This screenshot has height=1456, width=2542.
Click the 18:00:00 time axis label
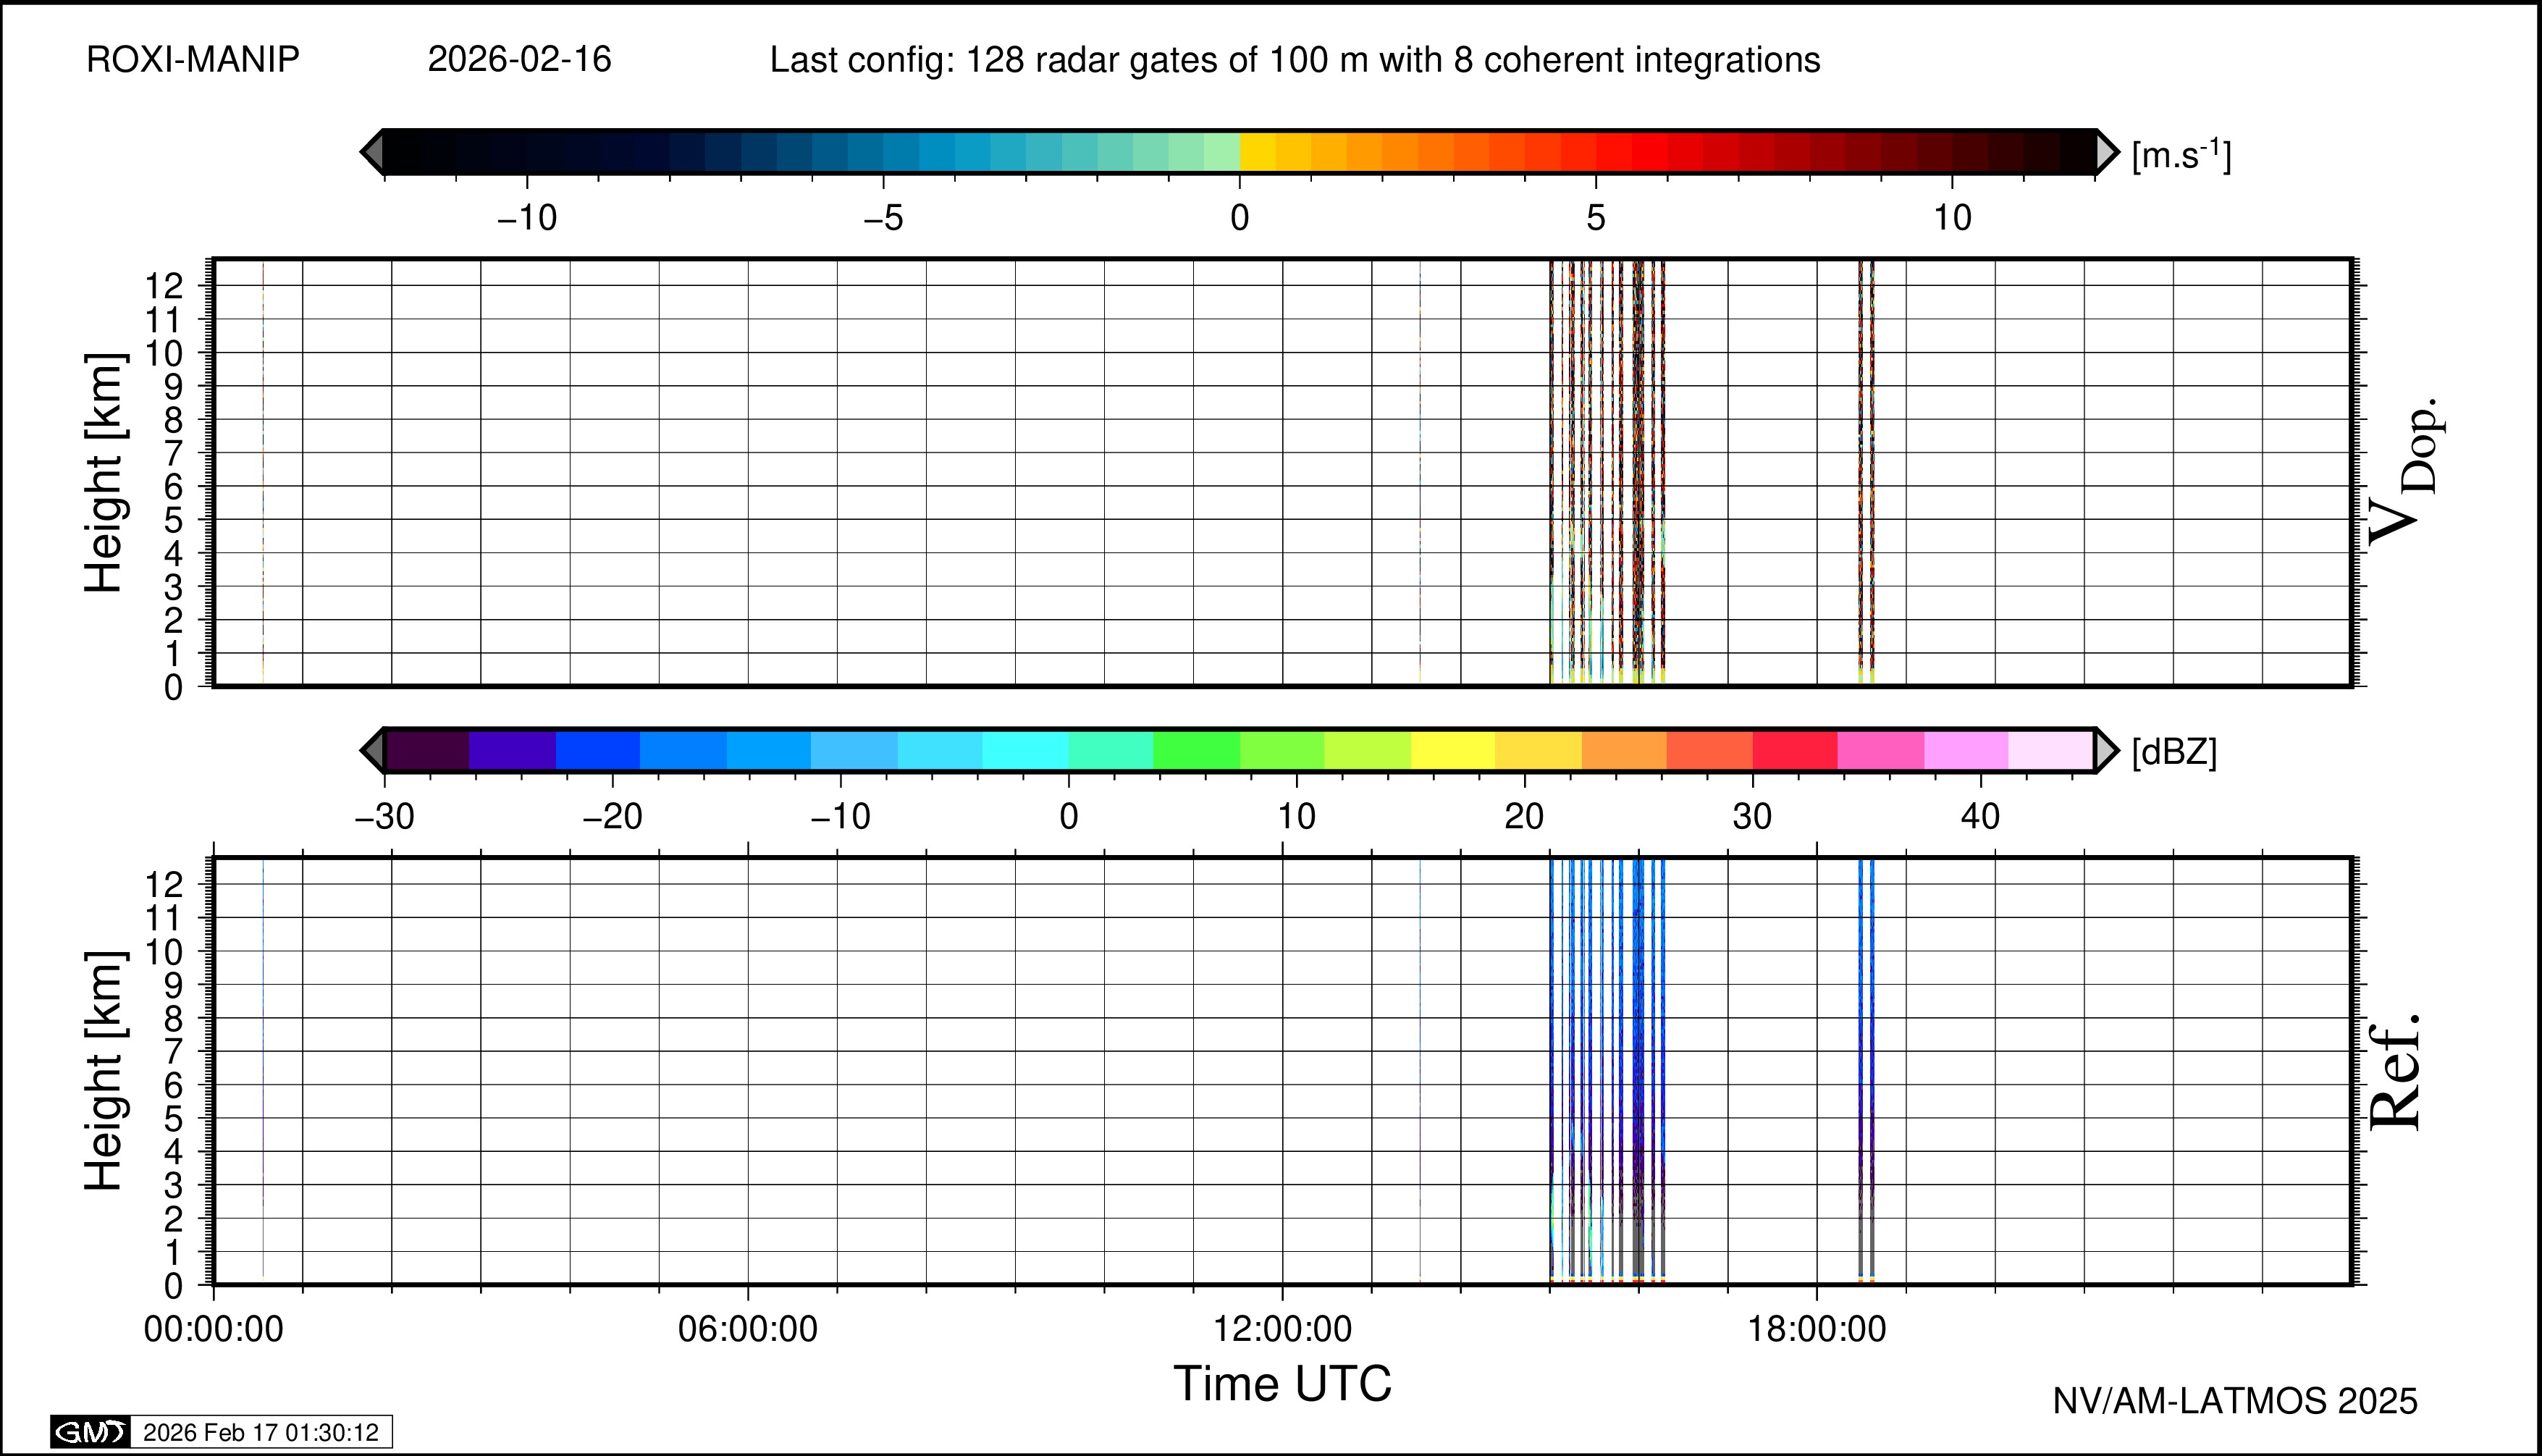click(x=1816, y=1329)
